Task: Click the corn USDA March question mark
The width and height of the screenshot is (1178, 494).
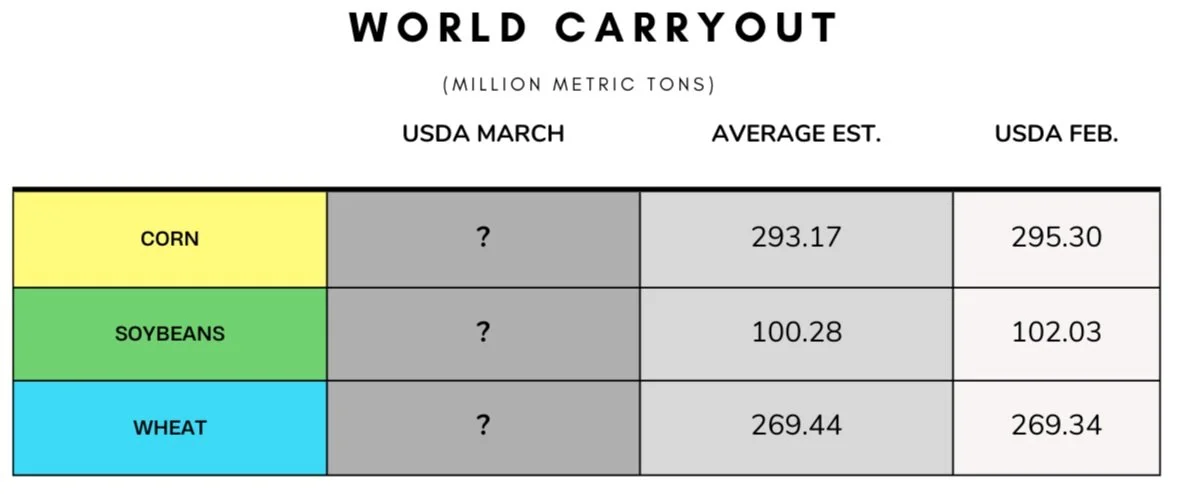Action: [483, 238]
